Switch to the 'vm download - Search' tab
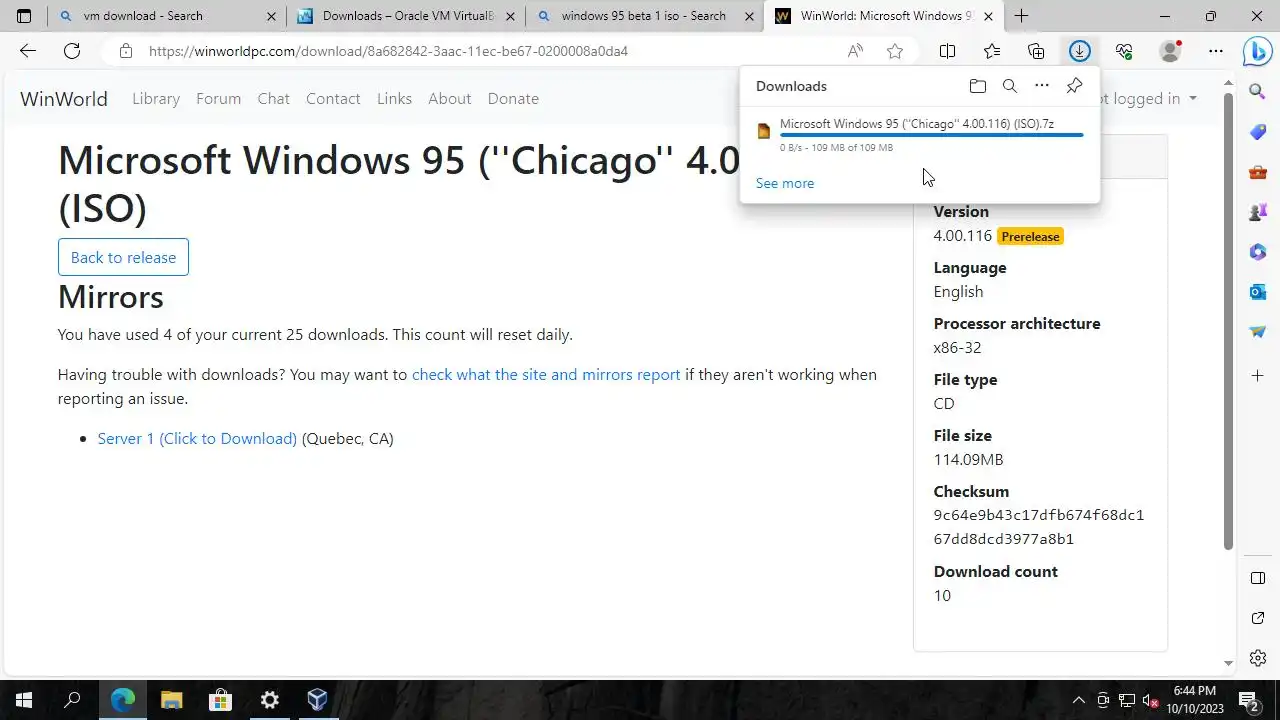This screenshot has width=1280, height=720. click(166, 16)
